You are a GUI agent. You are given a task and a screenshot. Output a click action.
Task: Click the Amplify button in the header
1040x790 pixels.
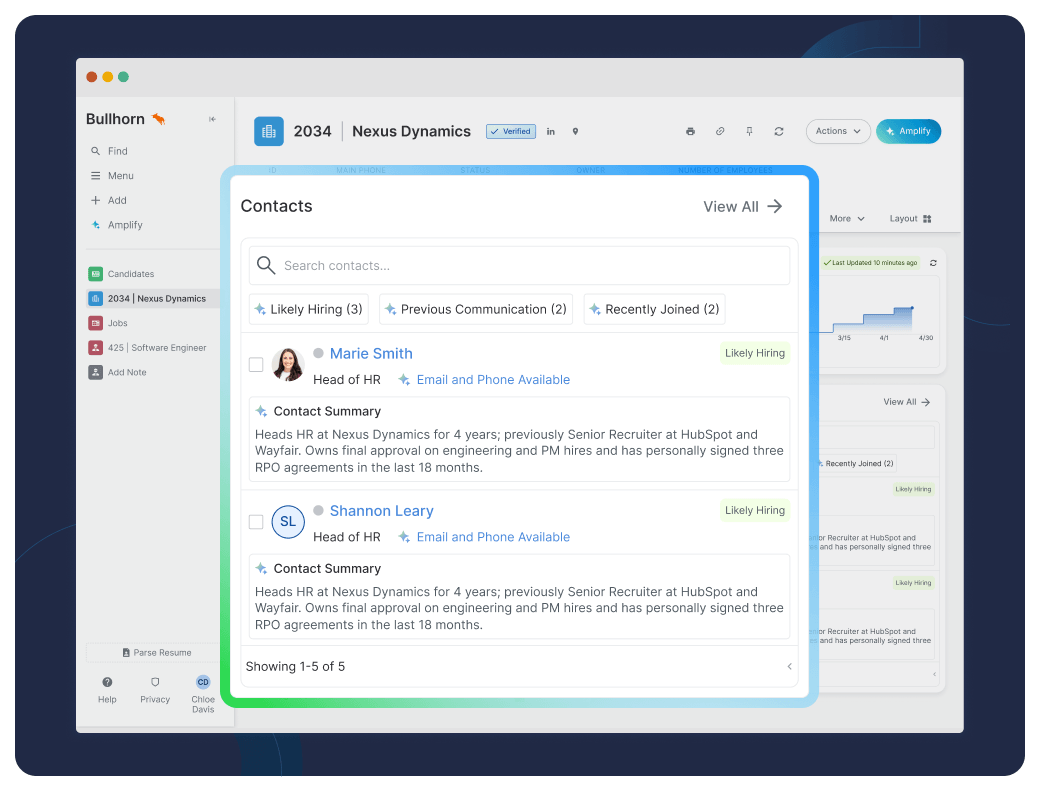[908, 131]
